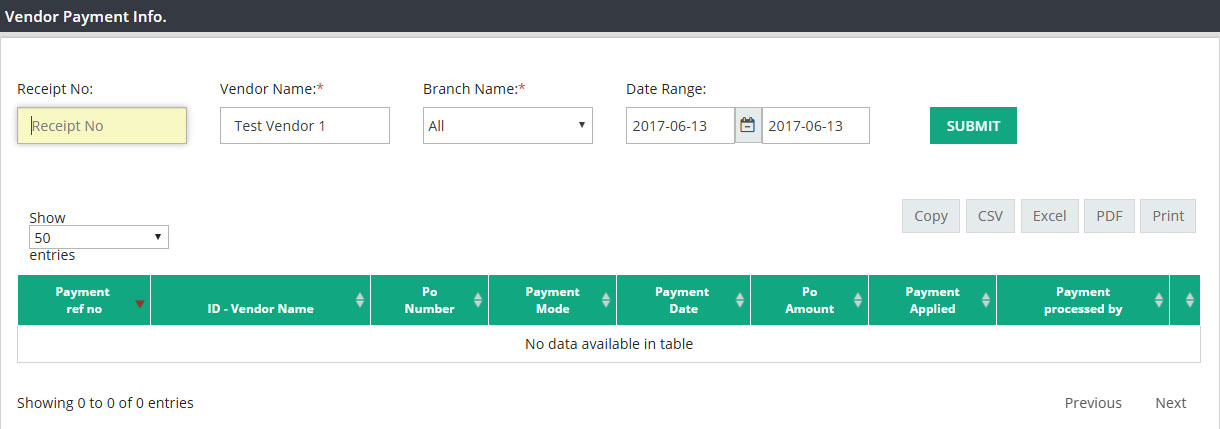This screenshot has height=429, width=1220.
Task: Export table to Excel
Action: (x=1050, y=216)
